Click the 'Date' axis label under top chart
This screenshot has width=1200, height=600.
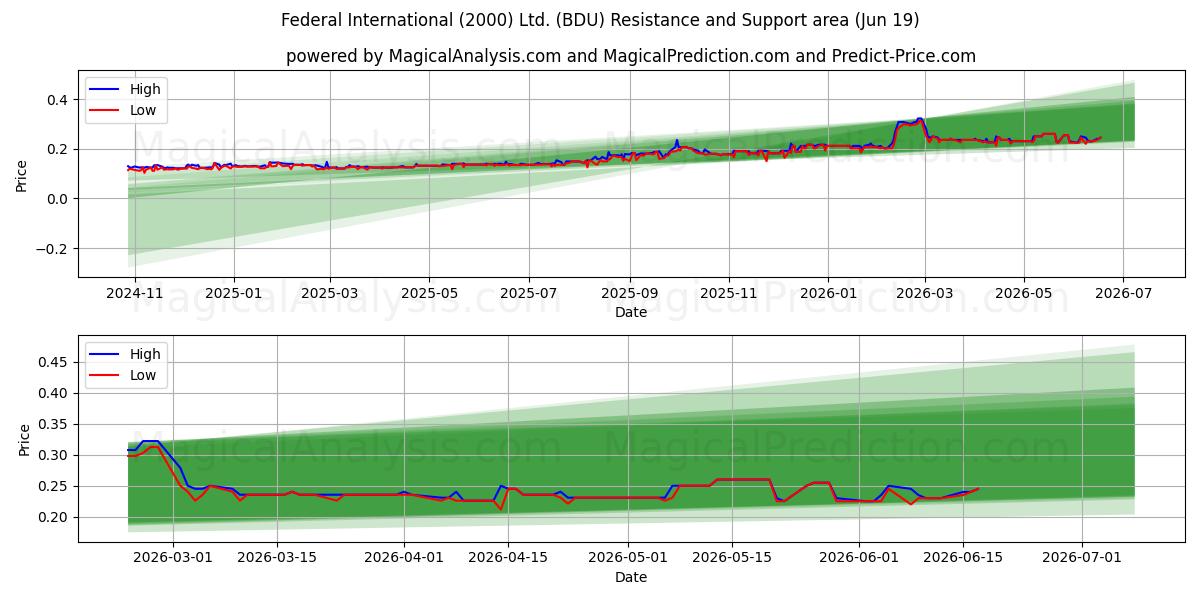(x=631, y=312)
